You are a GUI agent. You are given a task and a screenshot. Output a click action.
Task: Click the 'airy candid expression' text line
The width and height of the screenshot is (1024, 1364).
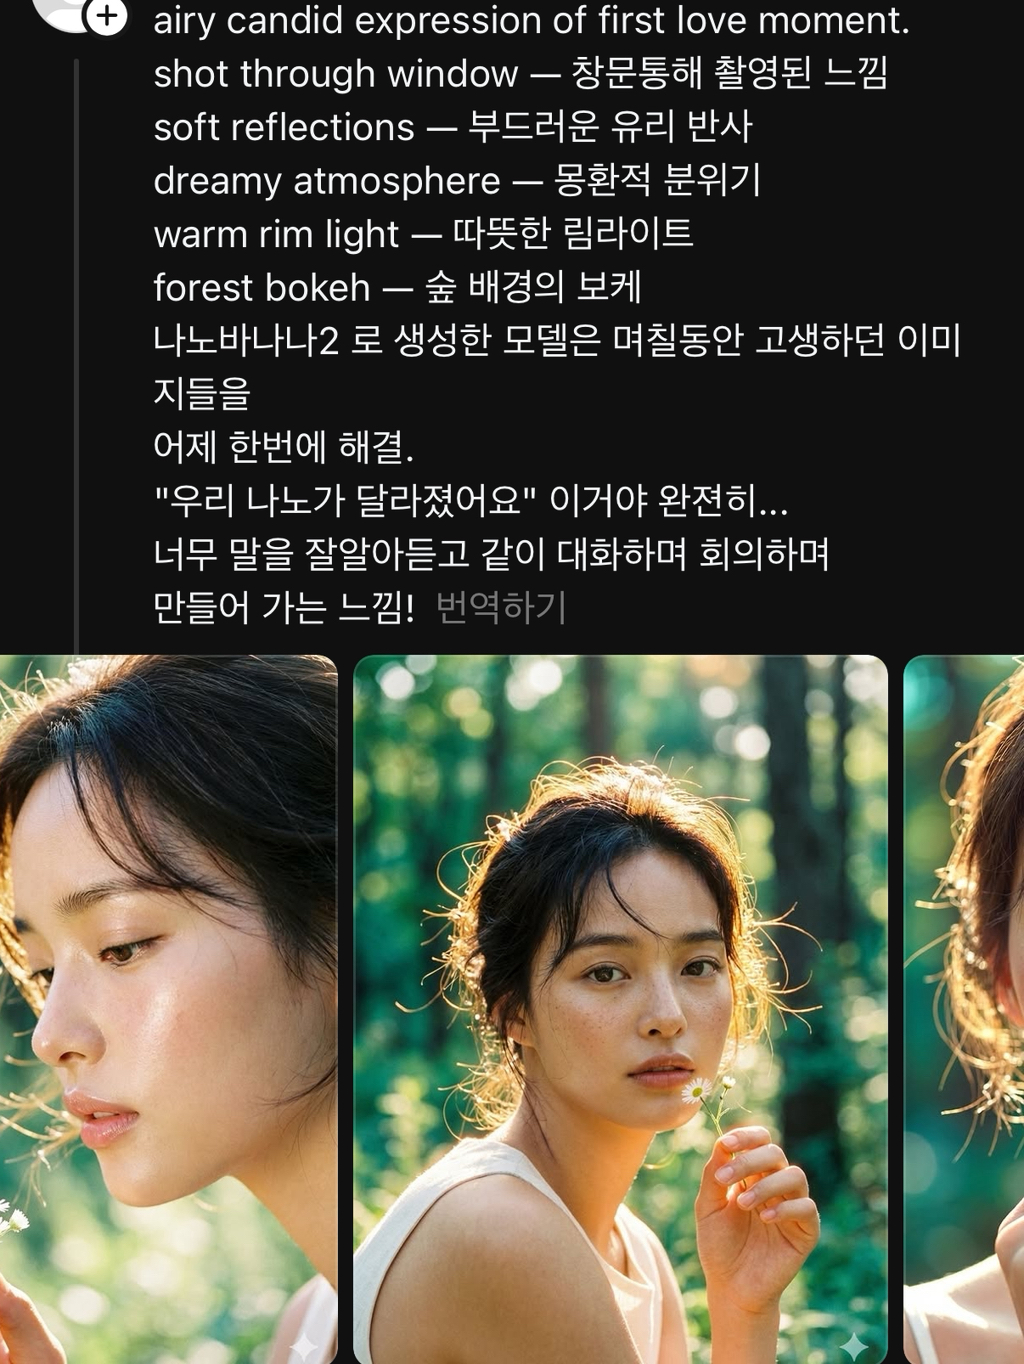coord(532,20)
